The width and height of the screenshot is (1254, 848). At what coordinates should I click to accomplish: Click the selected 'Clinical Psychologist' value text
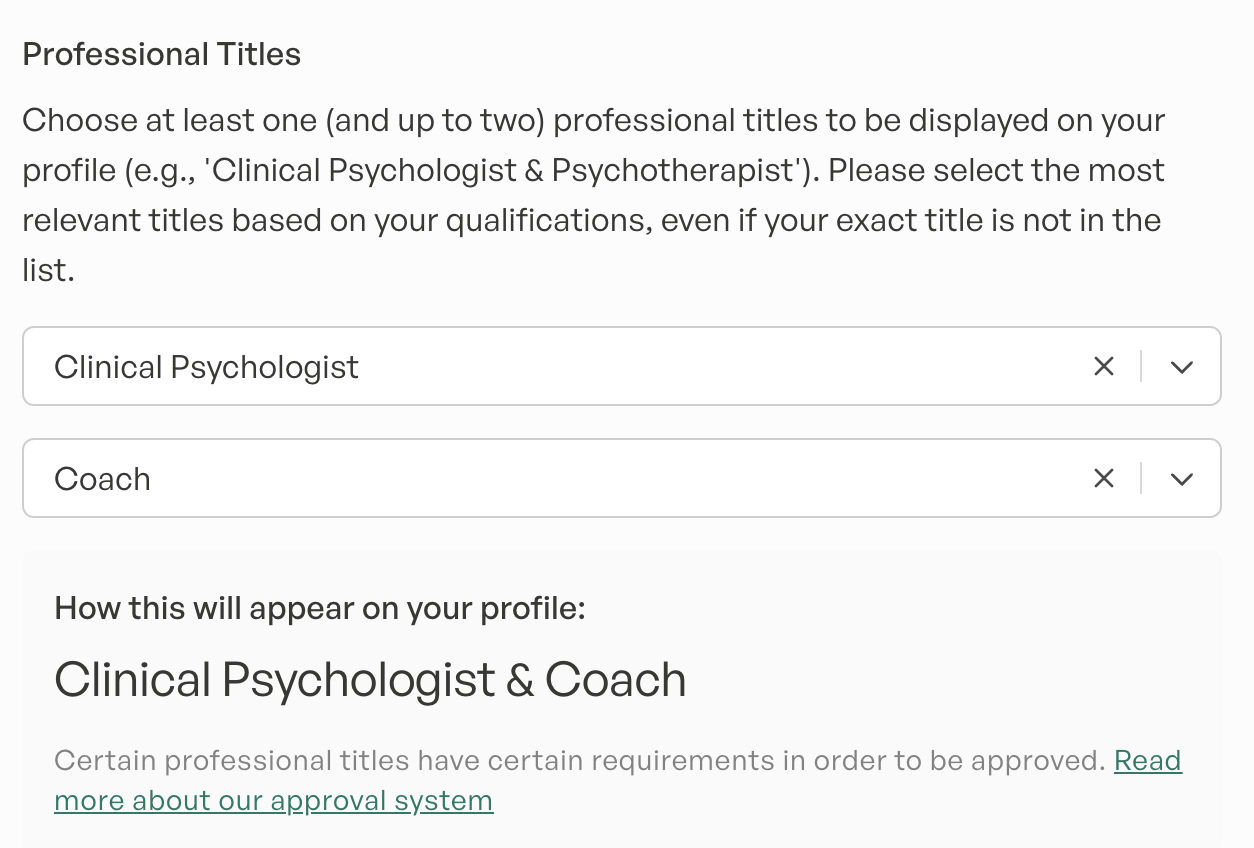pyautogui.click(x=206, y=367)
